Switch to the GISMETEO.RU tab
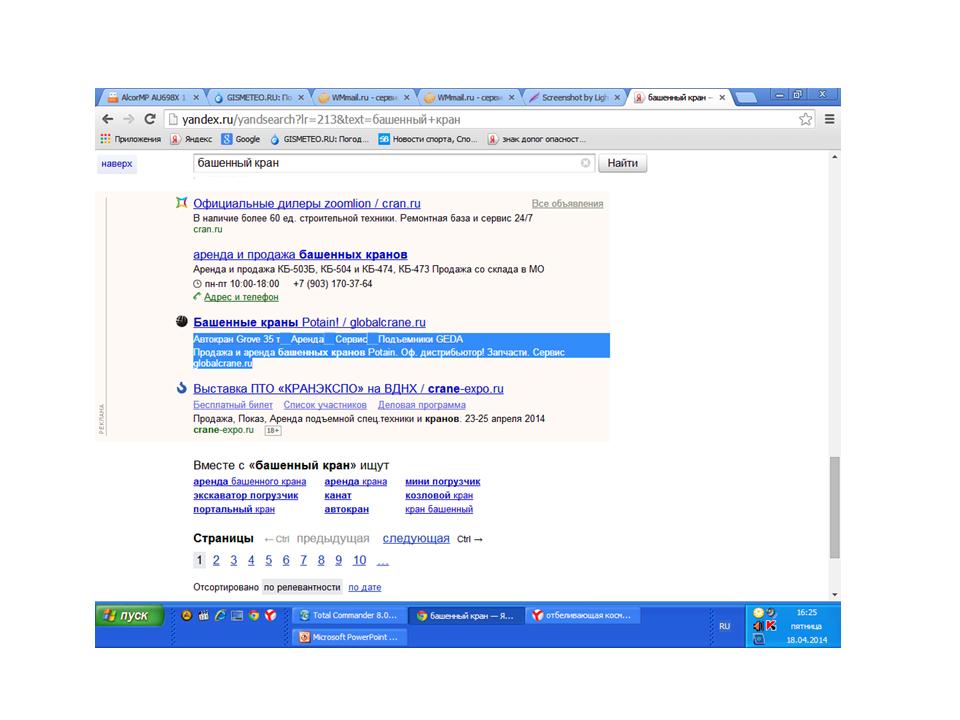960x720 pixels. (258, 97)
